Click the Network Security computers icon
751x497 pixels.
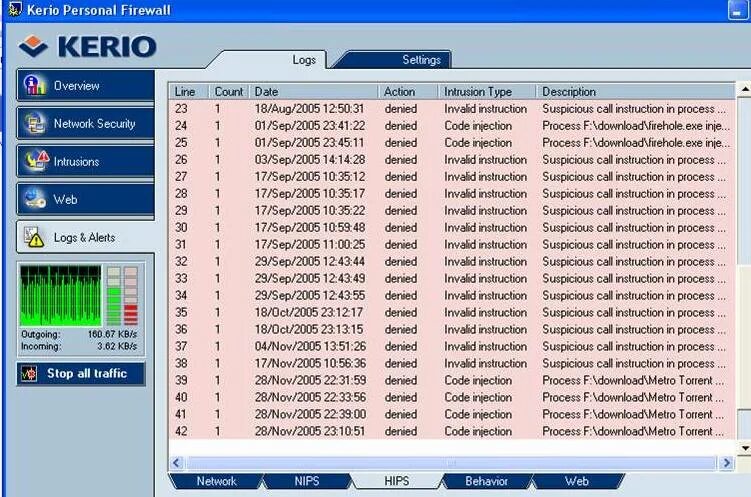pos(35,123)
